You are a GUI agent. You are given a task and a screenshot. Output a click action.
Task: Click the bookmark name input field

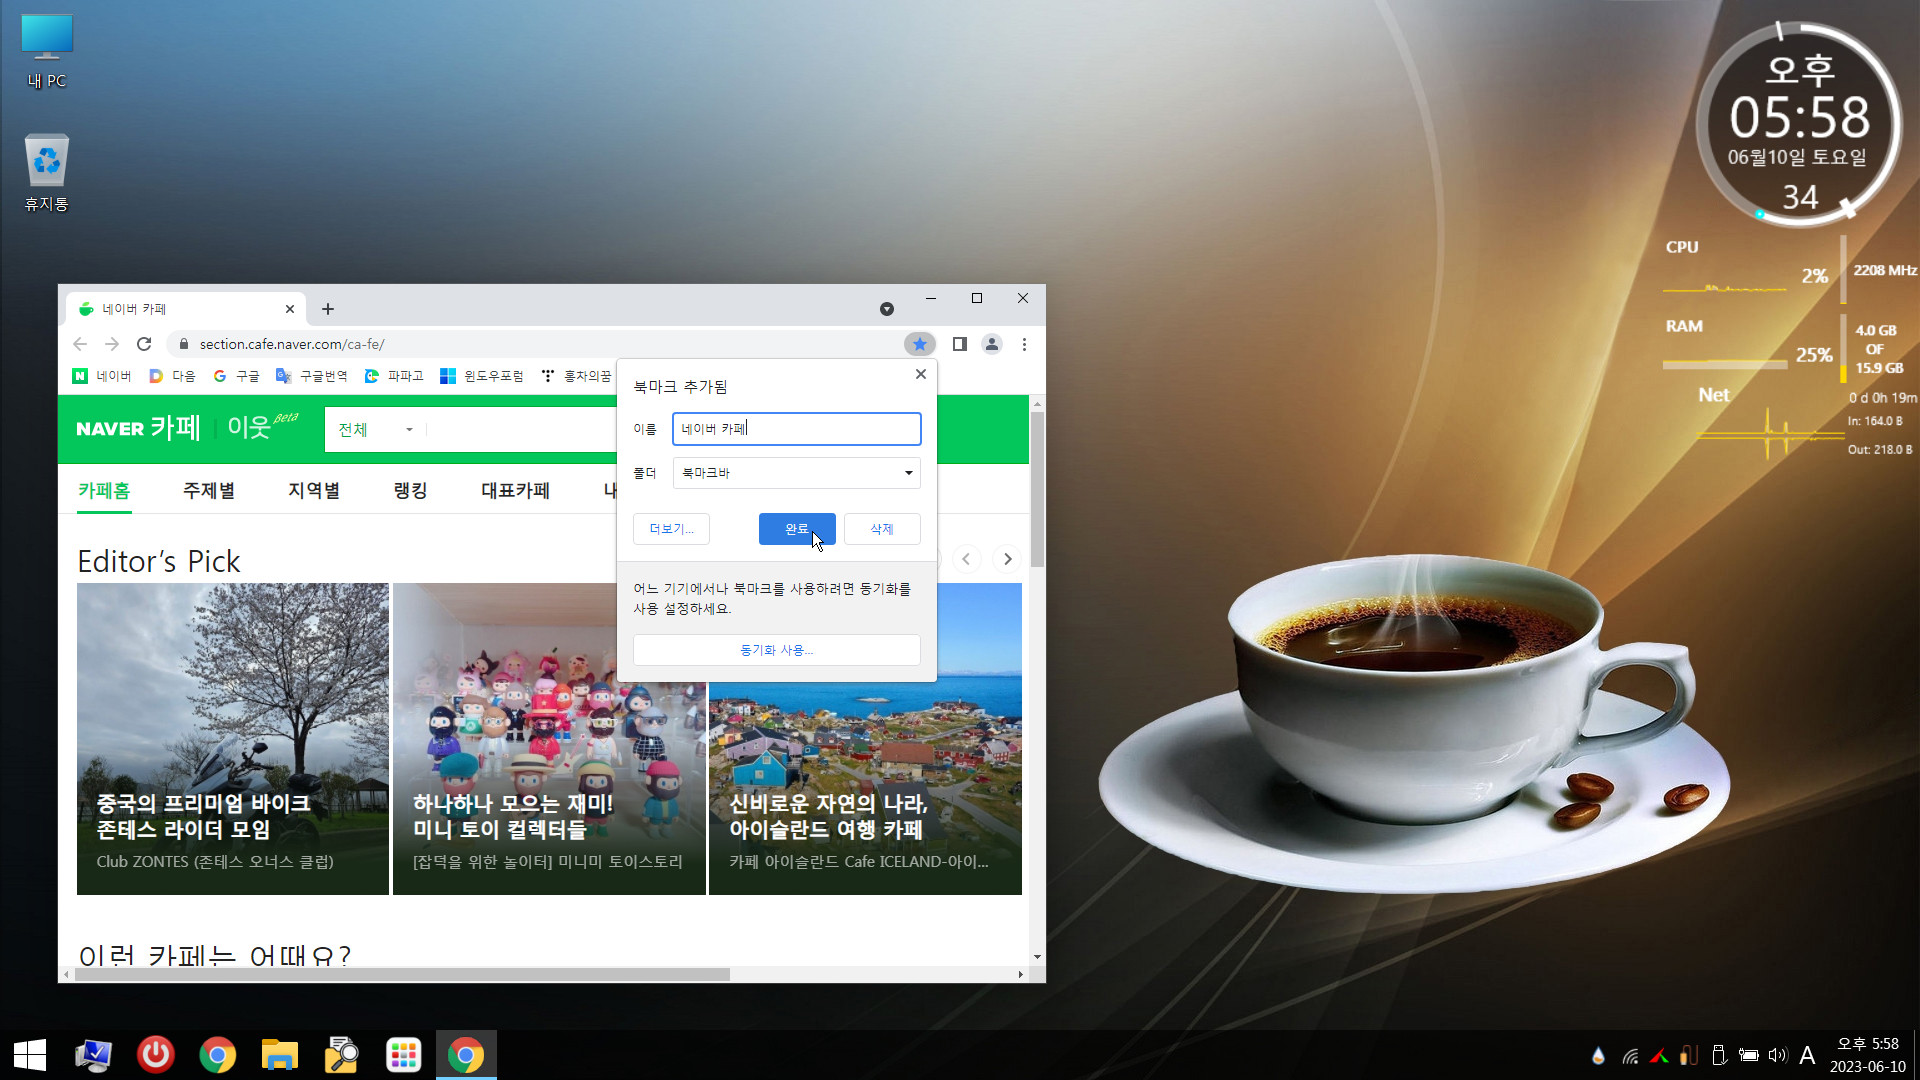(x=796, y=429)
